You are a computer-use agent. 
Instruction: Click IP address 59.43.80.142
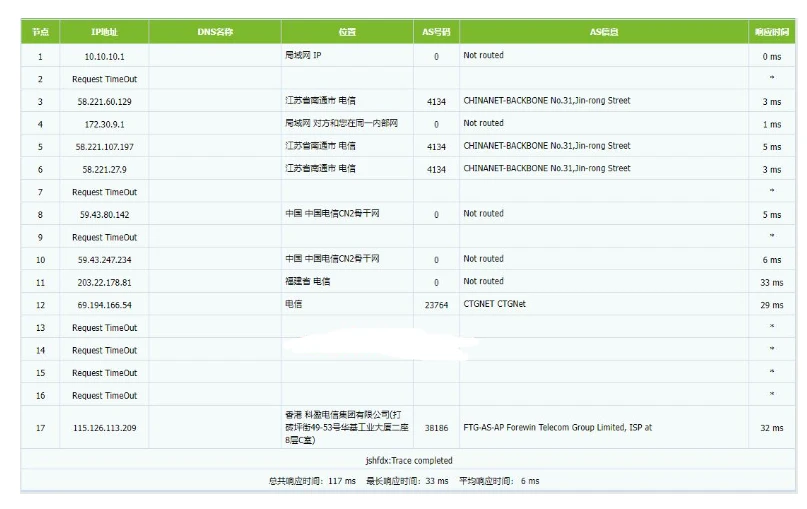click(104, 214)
